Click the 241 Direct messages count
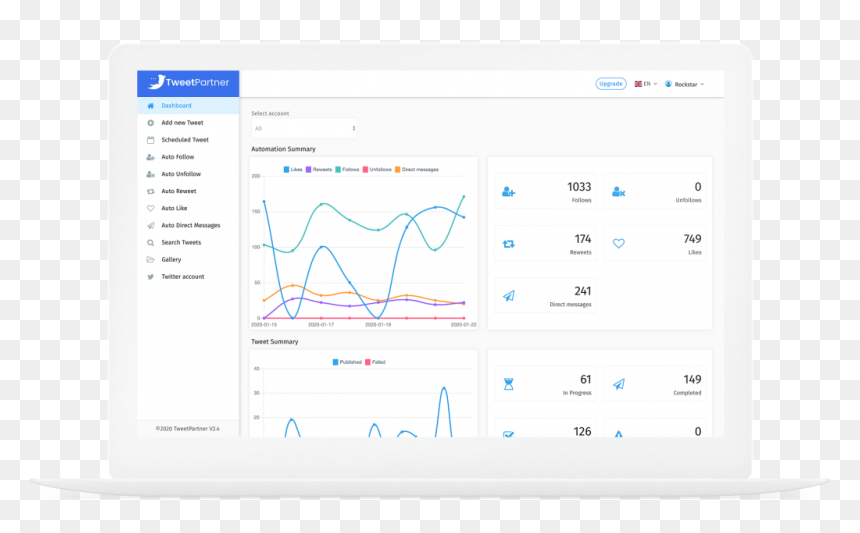The width and height of the screenshot is (860, 533). (582, 291)
